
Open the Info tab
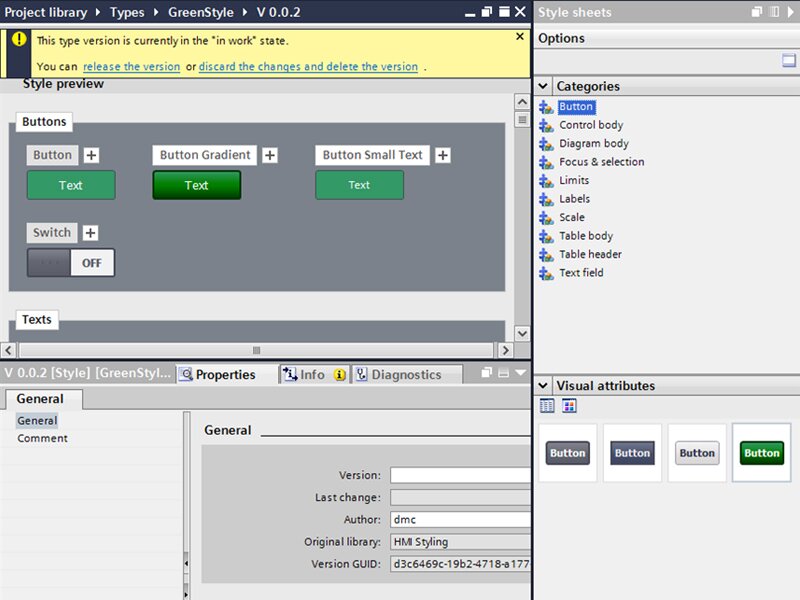[x=315, y=374]
